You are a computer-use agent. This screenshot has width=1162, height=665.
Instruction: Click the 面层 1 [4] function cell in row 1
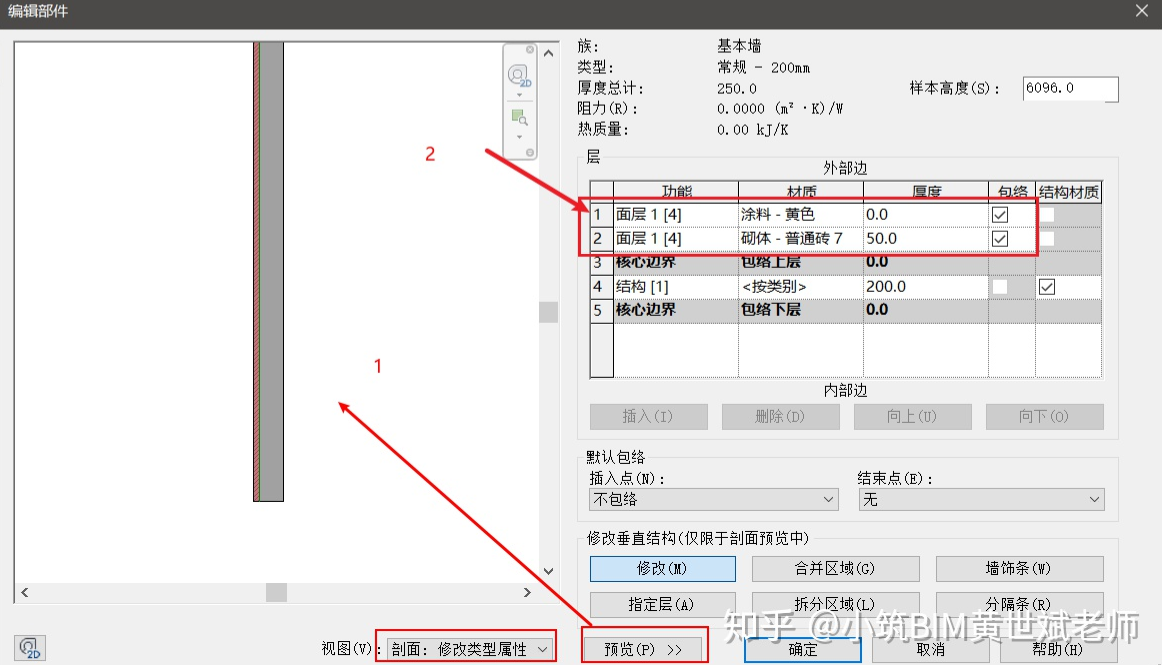[676, 215]
